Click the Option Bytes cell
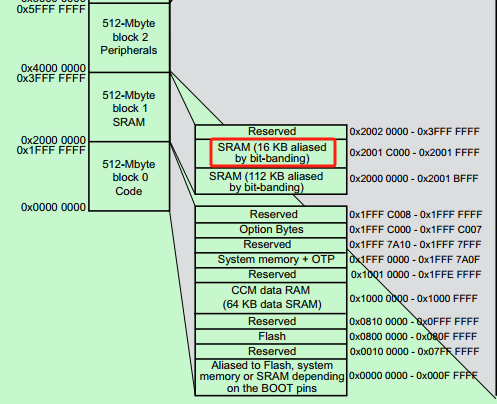This screenshot has width=497, height=404. click(271, 230)
